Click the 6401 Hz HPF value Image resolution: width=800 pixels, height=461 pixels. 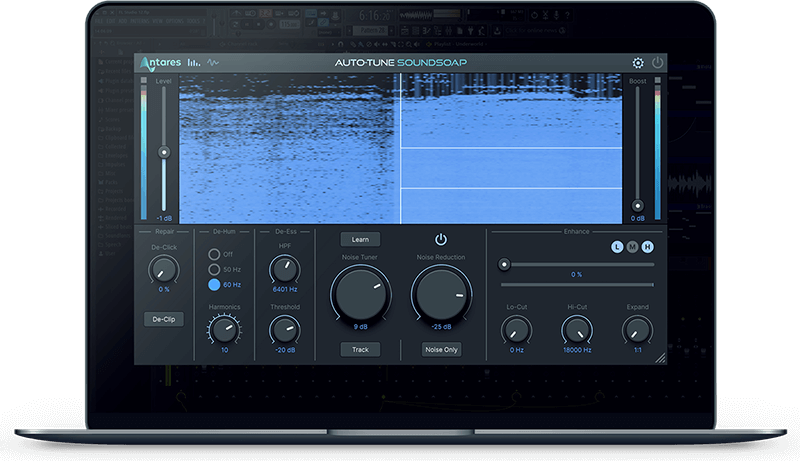coord(285,289)
